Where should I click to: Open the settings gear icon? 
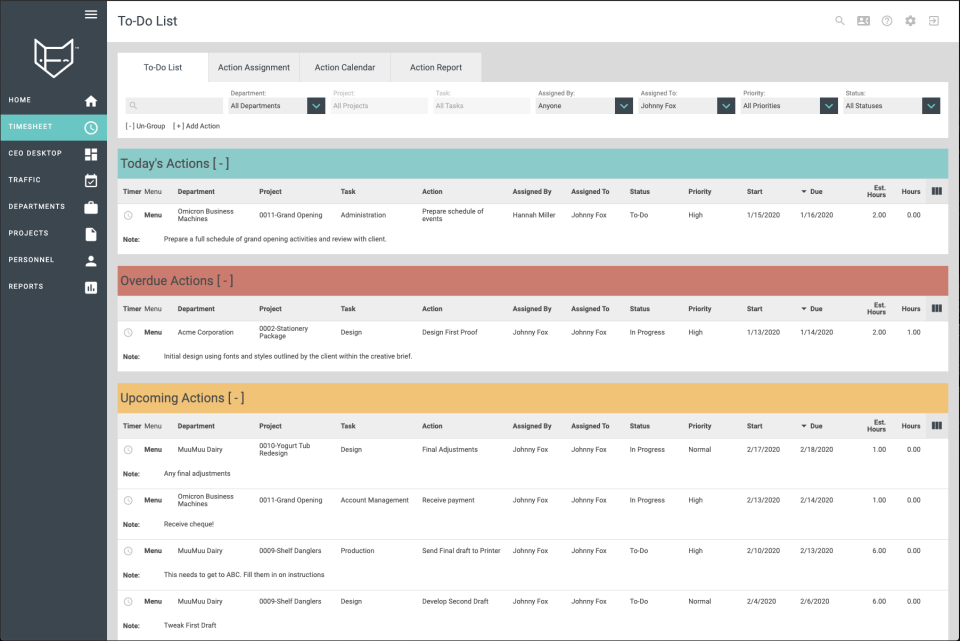point(910,20)
